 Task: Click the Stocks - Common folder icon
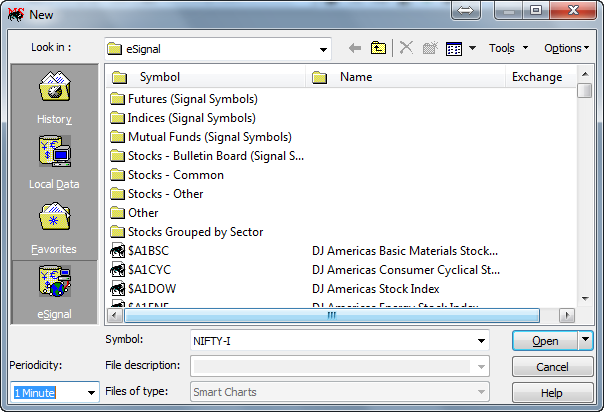point(117,175)
